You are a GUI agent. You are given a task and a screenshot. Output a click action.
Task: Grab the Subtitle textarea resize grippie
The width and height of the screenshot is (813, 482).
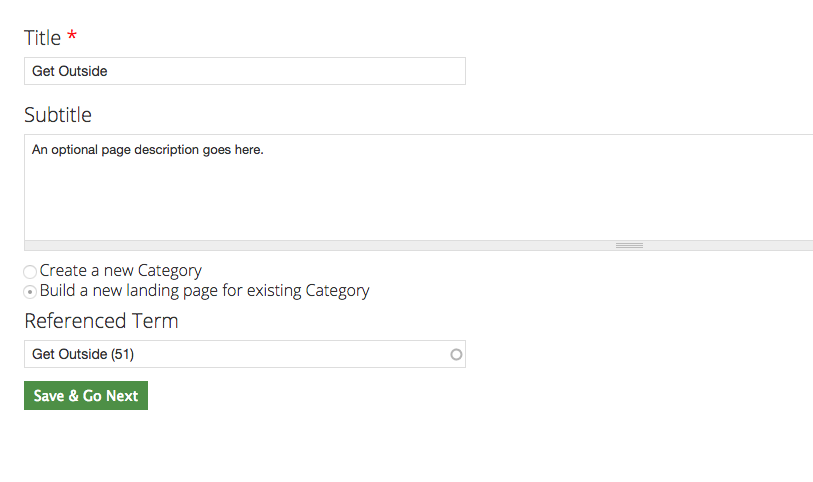point(629,245)
